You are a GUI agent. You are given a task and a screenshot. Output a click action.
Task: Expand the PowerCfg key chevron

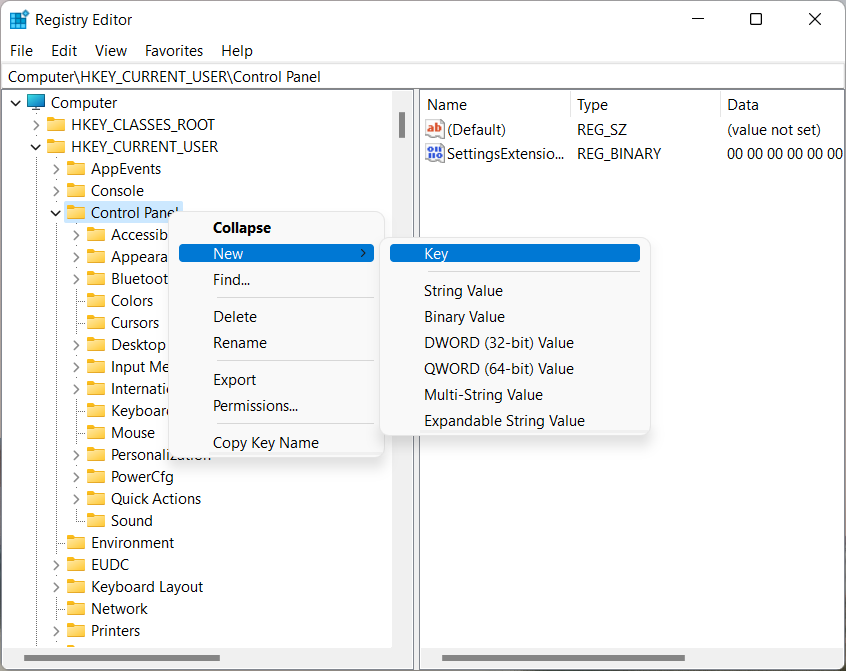pos(76,477)
